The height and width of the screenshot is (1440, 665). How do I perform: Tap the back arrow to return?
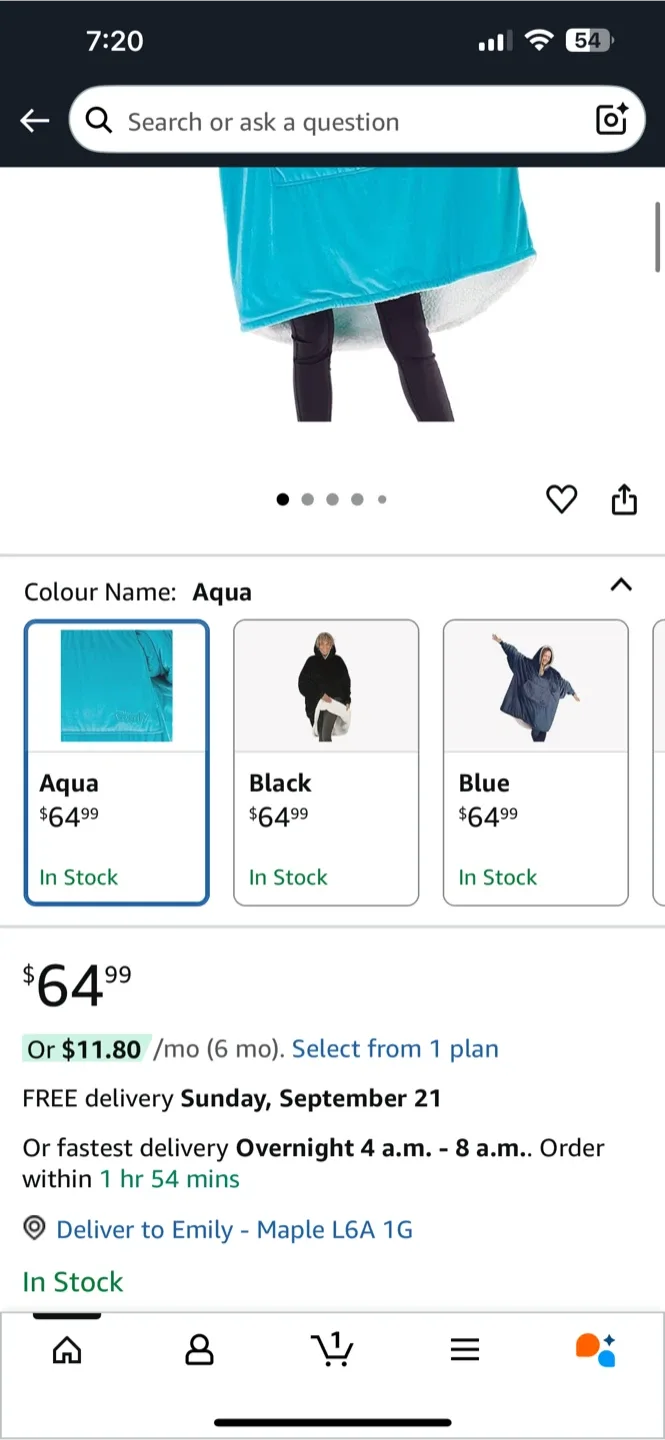coord(34,120)
